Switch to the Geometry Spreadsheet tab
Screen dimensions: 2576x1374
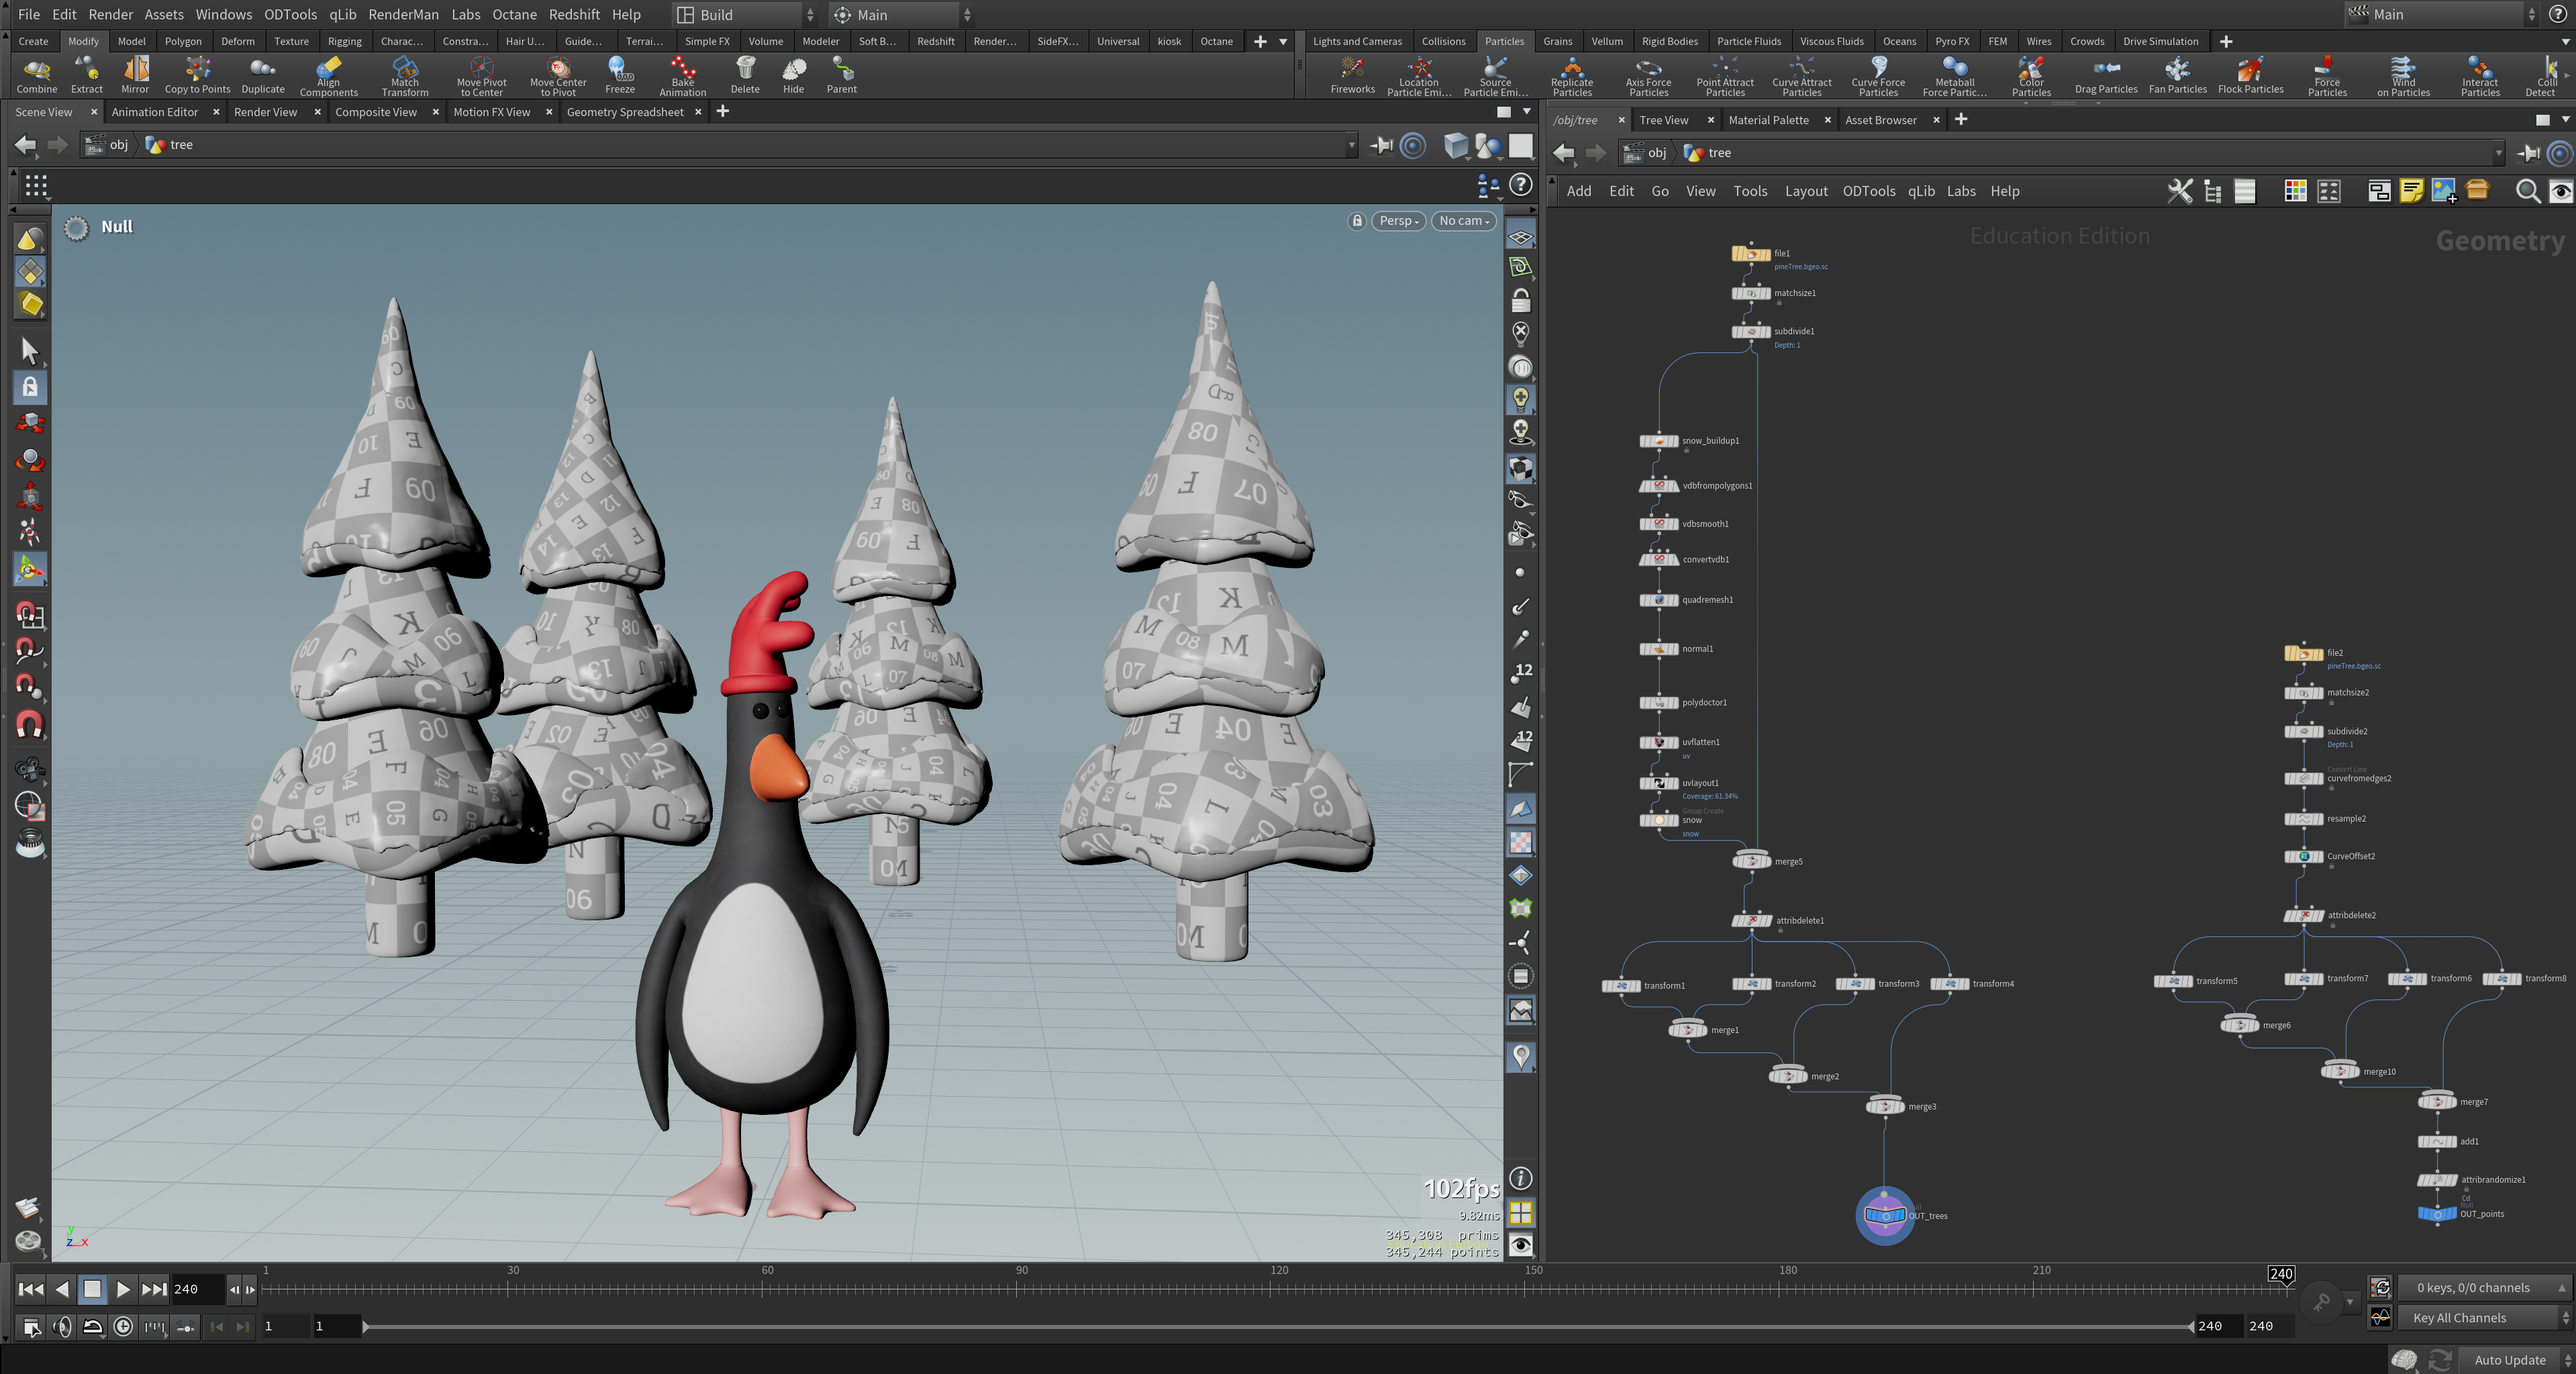click(x=625, y=112)
